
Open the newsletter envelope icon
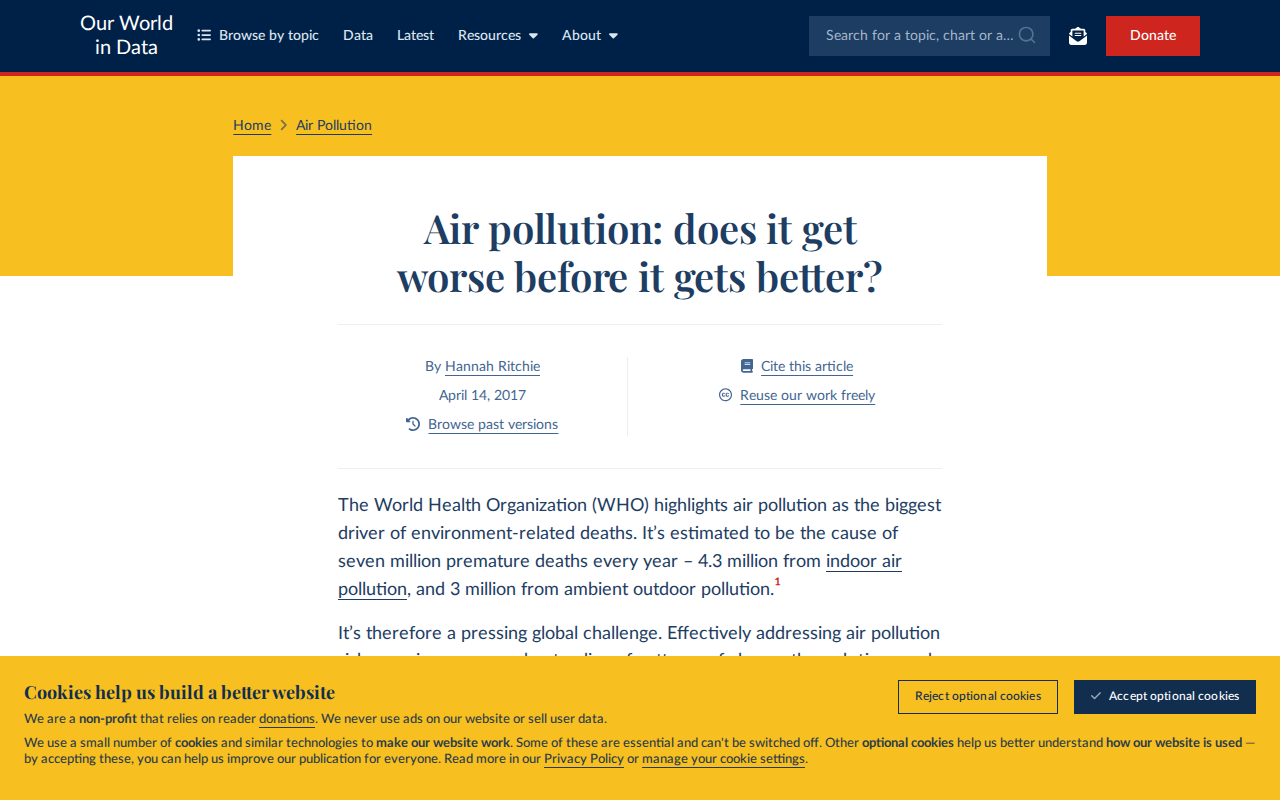point(1078,36)
